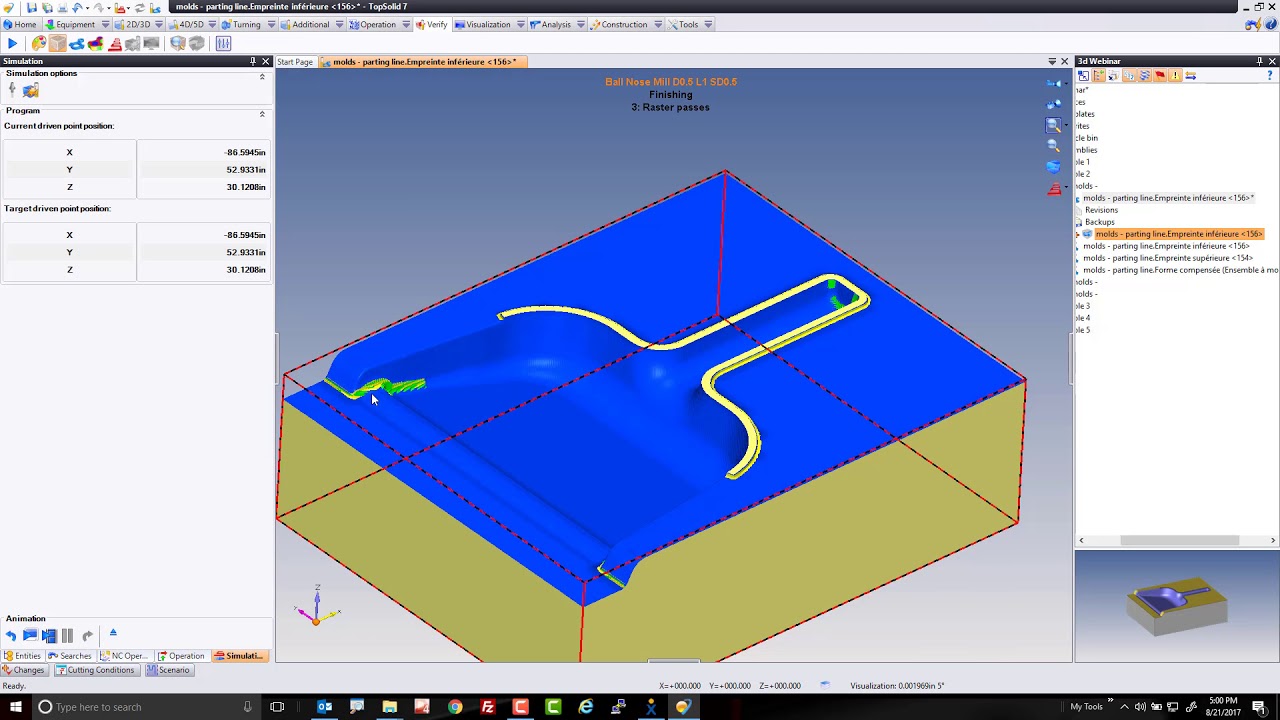This screenshot has height=720, width=1280.
Task: Click the gray monitor icon in the Verify toolbar
Action: tap(151, 43)
